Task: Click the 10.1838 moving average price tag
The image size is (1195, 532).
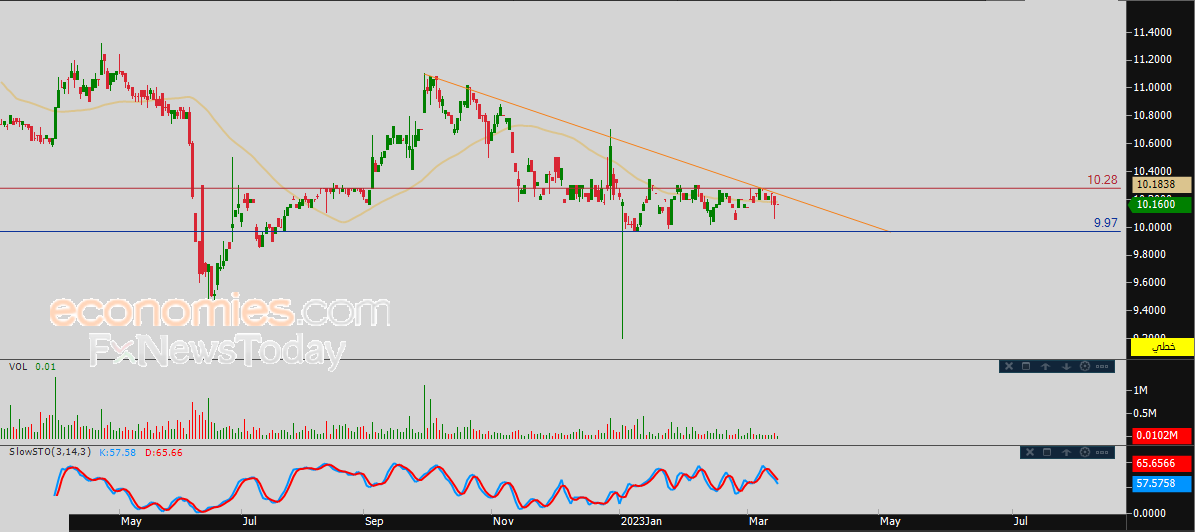Action: coord(1161,185)
